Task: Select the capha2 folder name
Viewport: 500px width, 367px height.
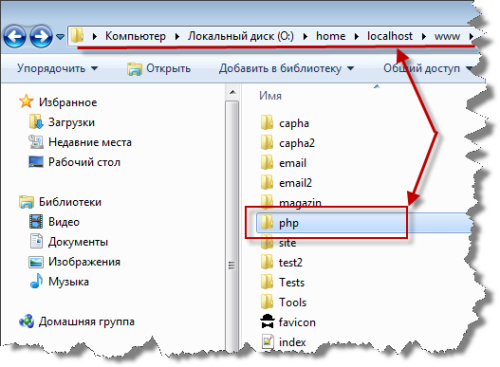Action: pyautogui.click(x=297, y=143)
